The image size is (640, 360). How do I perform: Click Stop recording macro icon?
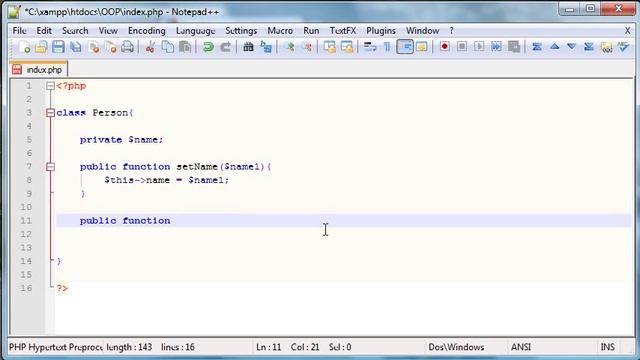coord(462,47)
